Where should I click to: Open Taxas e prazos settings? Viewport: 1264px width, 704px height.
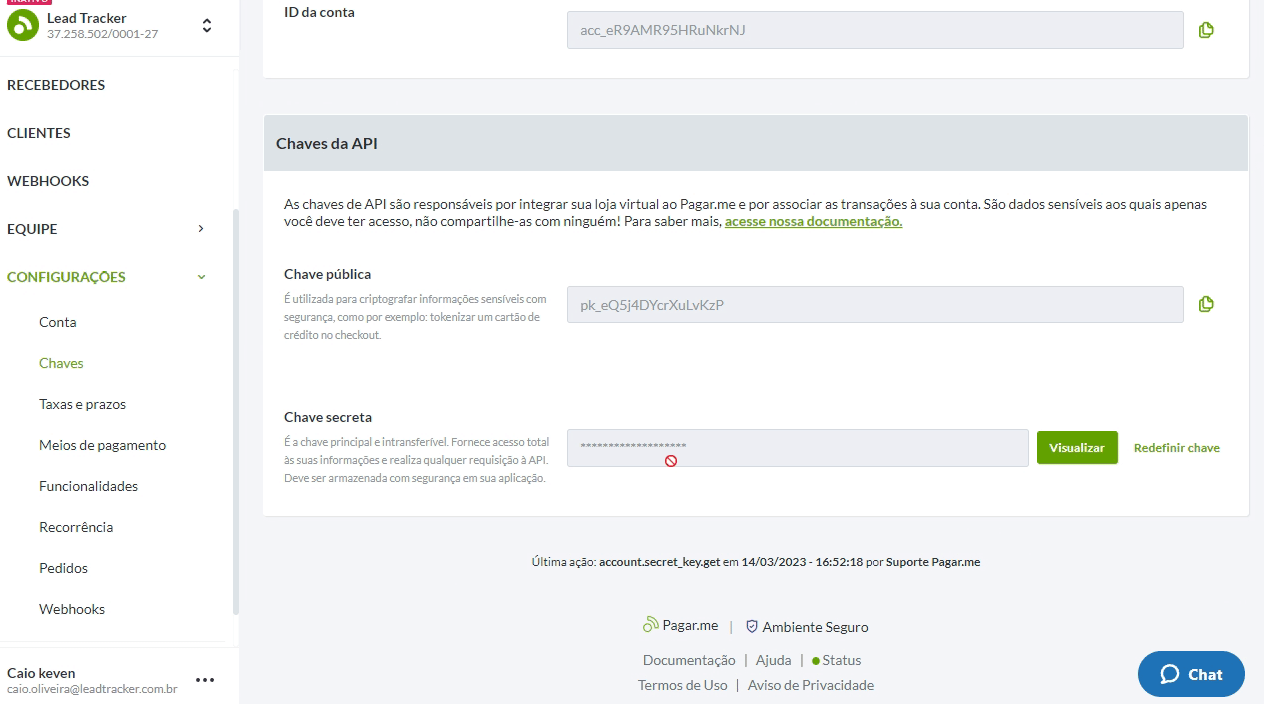tap(82, 404)
